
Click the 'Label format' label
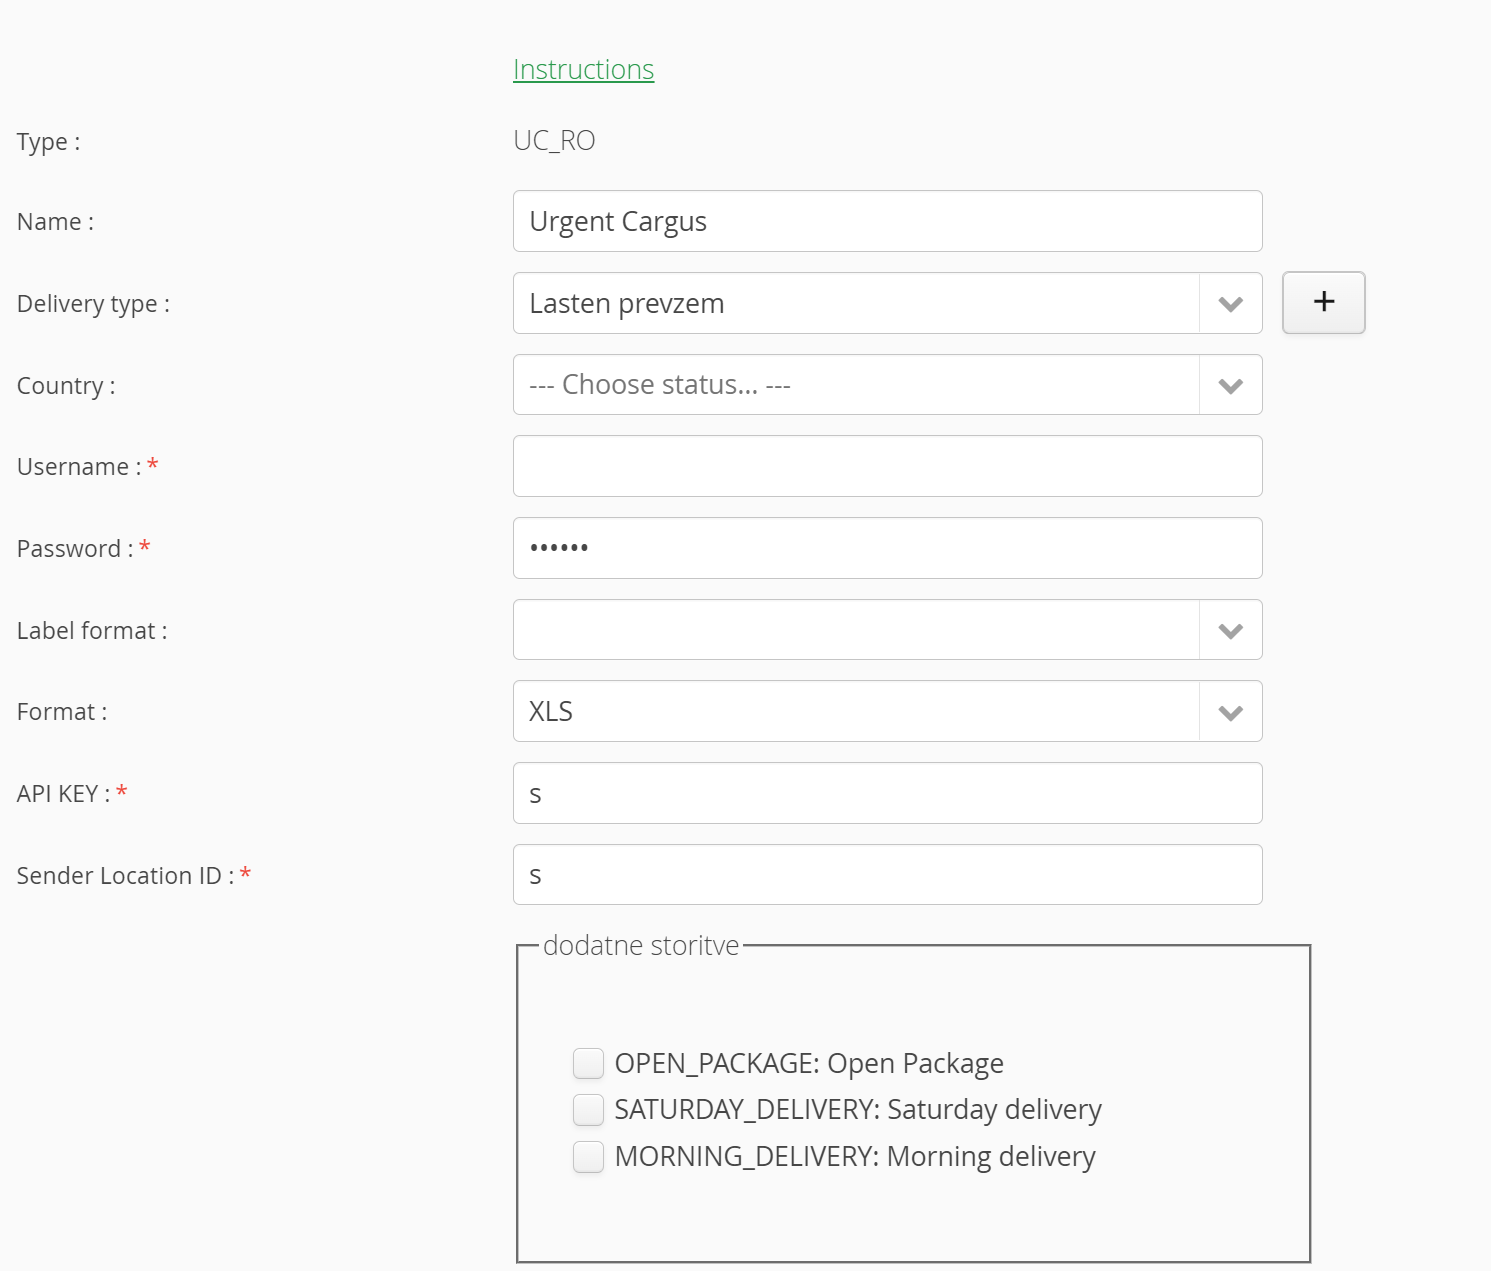point(92,631)
